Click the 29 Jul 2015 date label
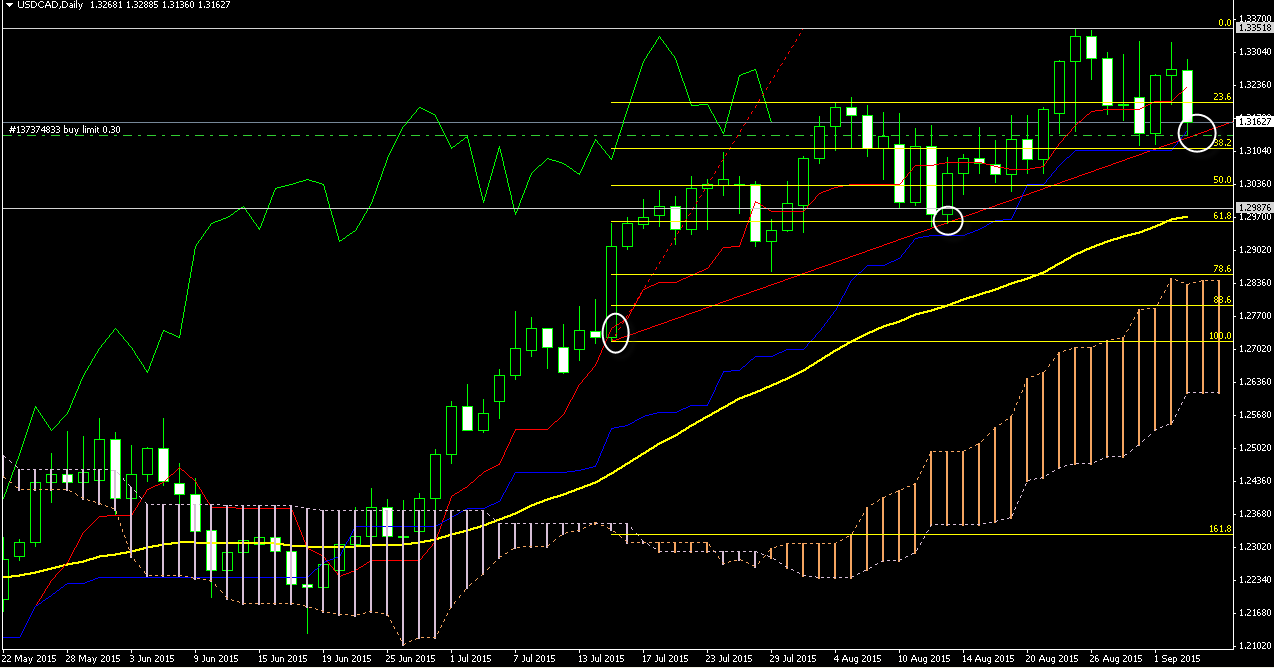This screenshot has width=1274, height=669. (x=791, y=660)
